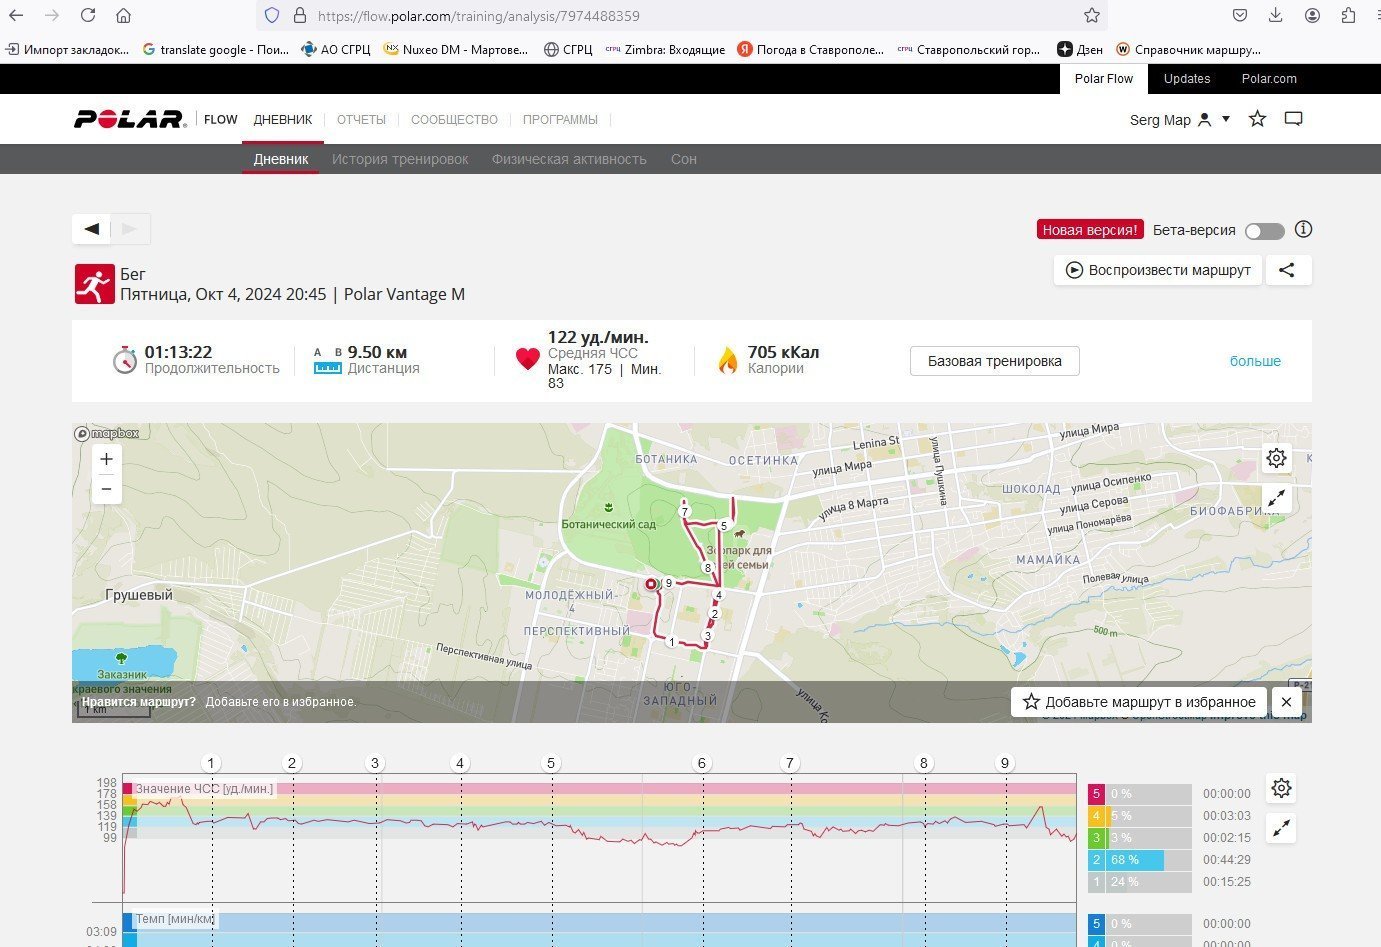Click the Базовая тренировка button
Screen dimensions: 1381x947
pyautogui.click(x=994, y=361)
